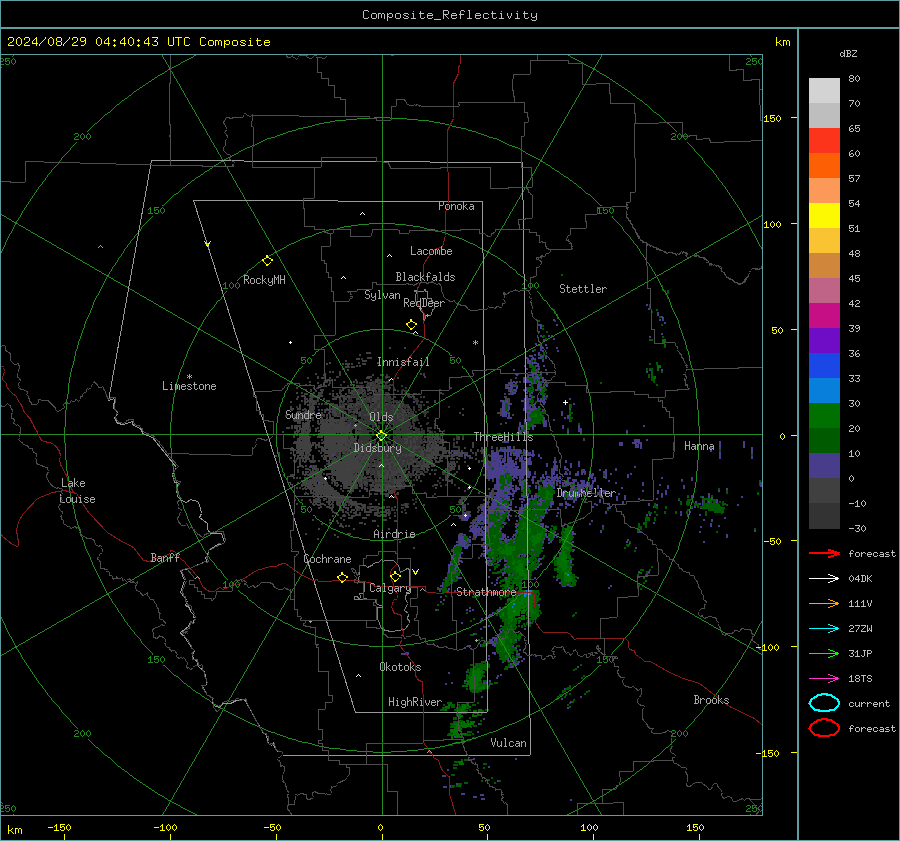This screenshot has width=900, height=841.
Task: Click the Hanna label on map
Action: click(x=699, y=446)
